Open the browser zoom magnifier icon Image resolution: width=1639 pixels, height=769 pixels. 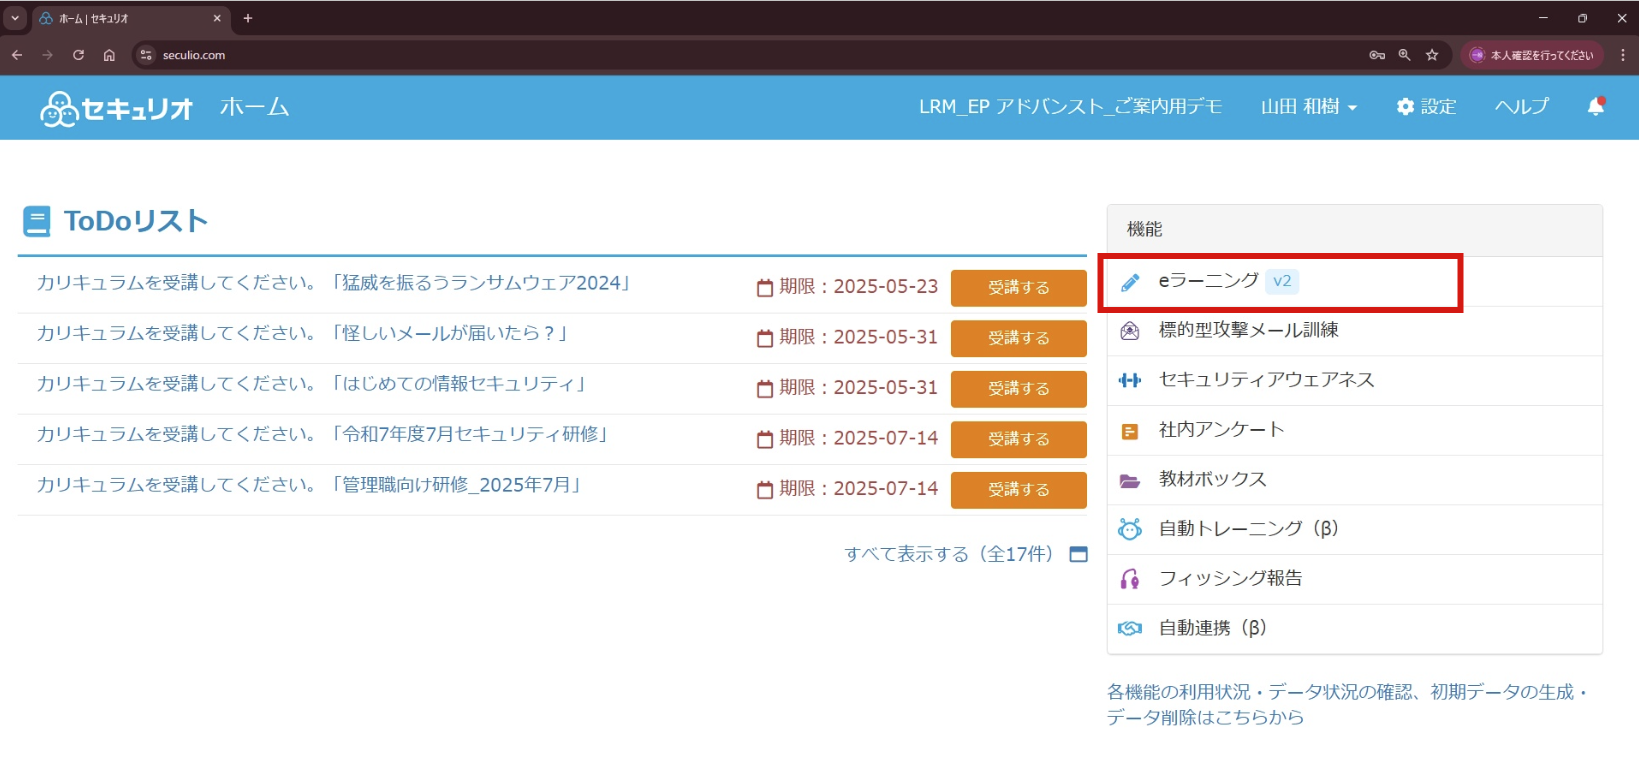click(1404, 55)
